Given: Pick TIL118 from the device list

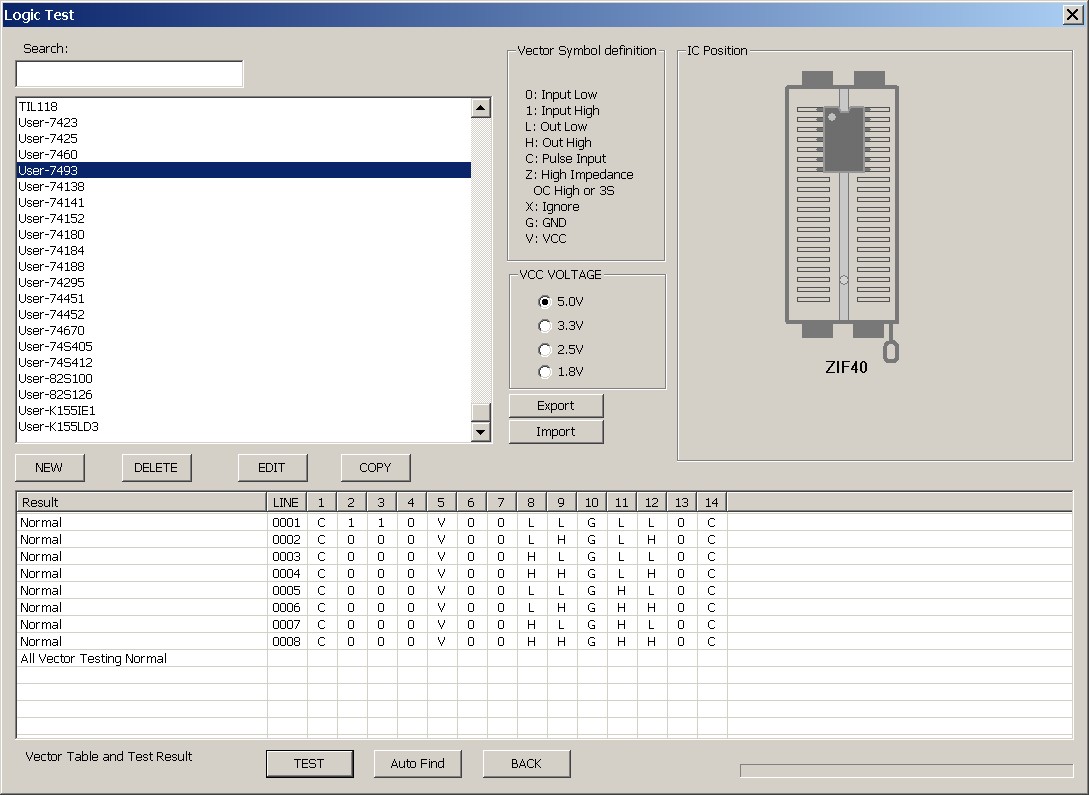Looking at the screenshot, I should pos(38,106).
